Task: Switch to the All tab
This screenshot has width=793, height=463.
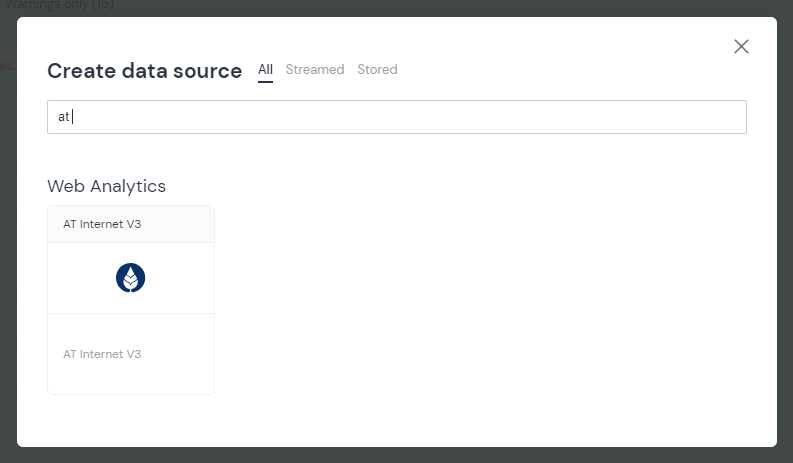Action: (265, 69)
